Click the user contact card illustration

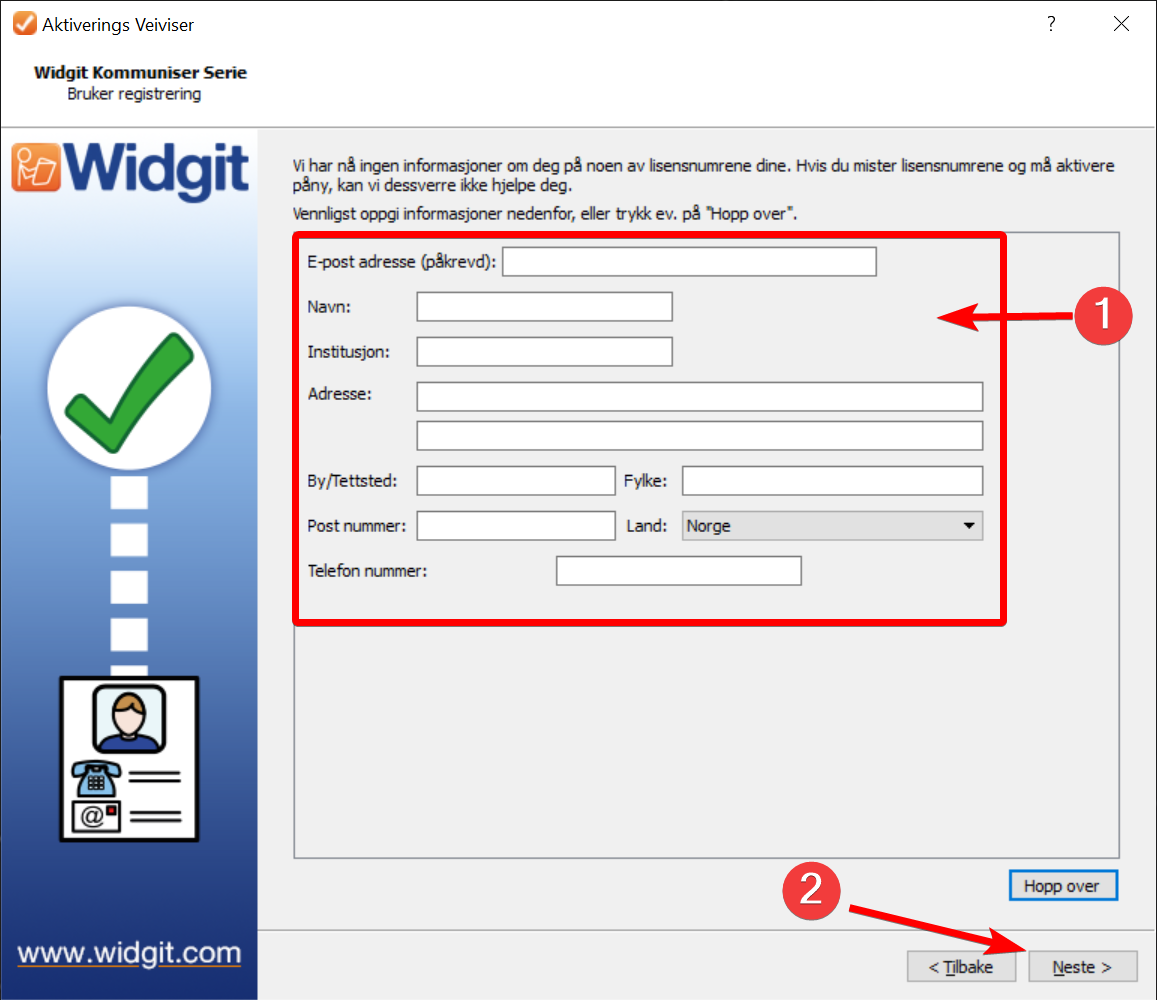(x=129, y=759)
